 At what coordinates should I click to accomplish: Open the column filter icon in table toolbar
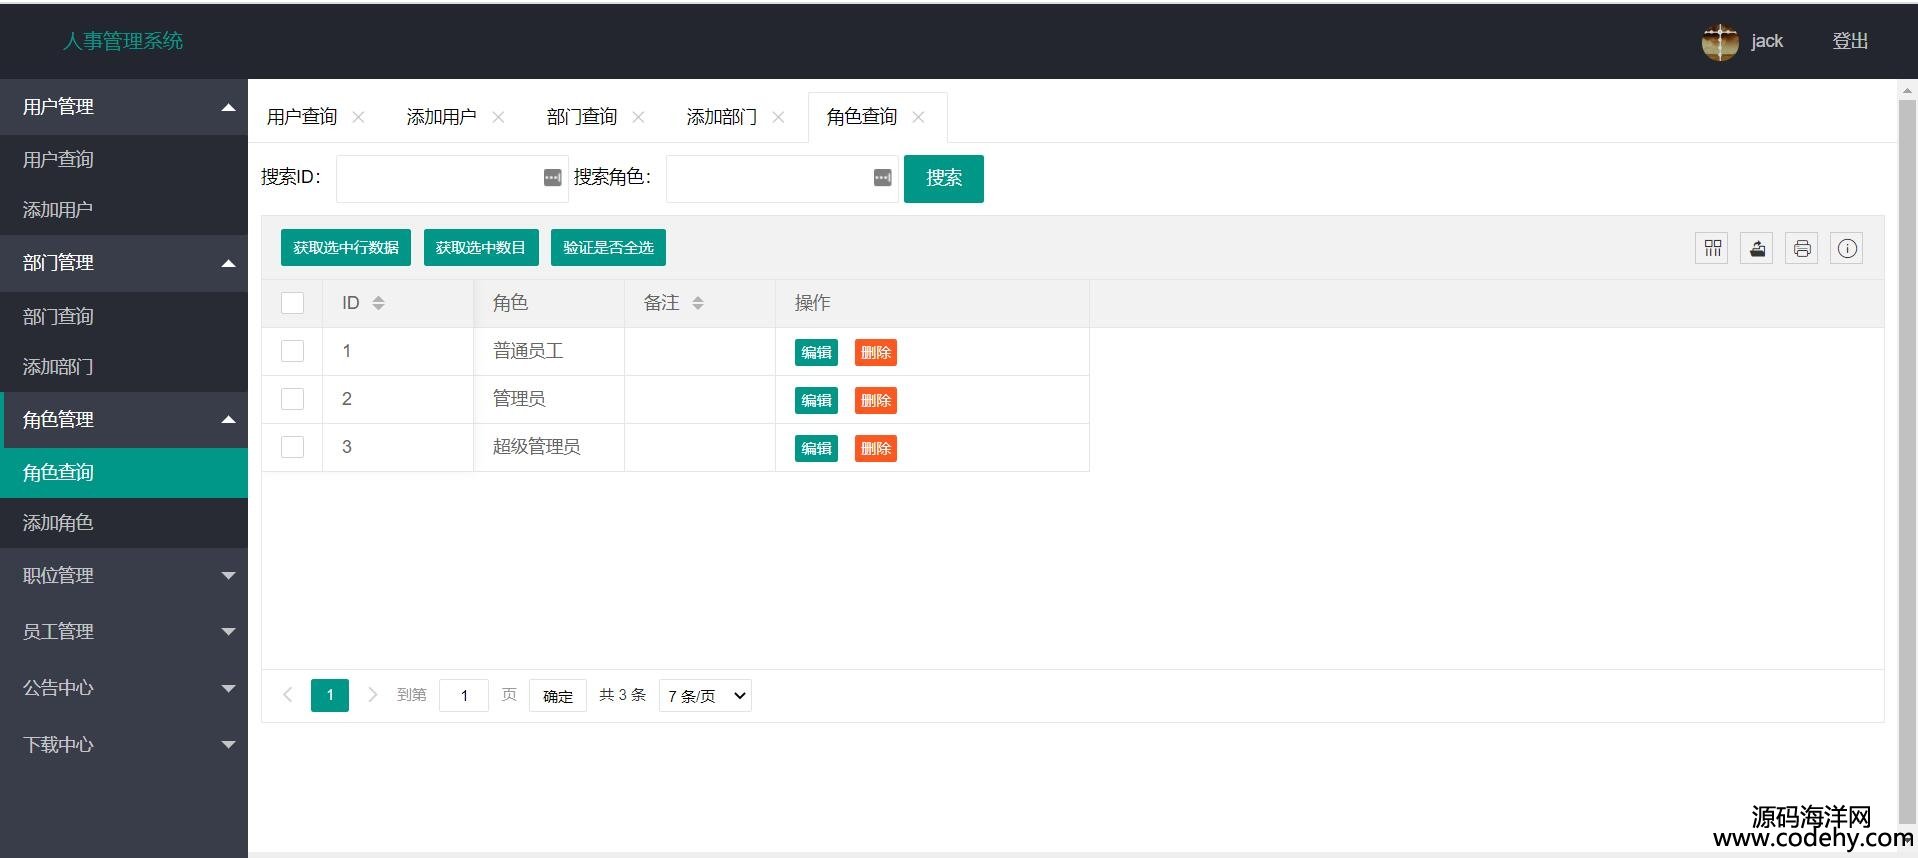[x=1712, y=248]
